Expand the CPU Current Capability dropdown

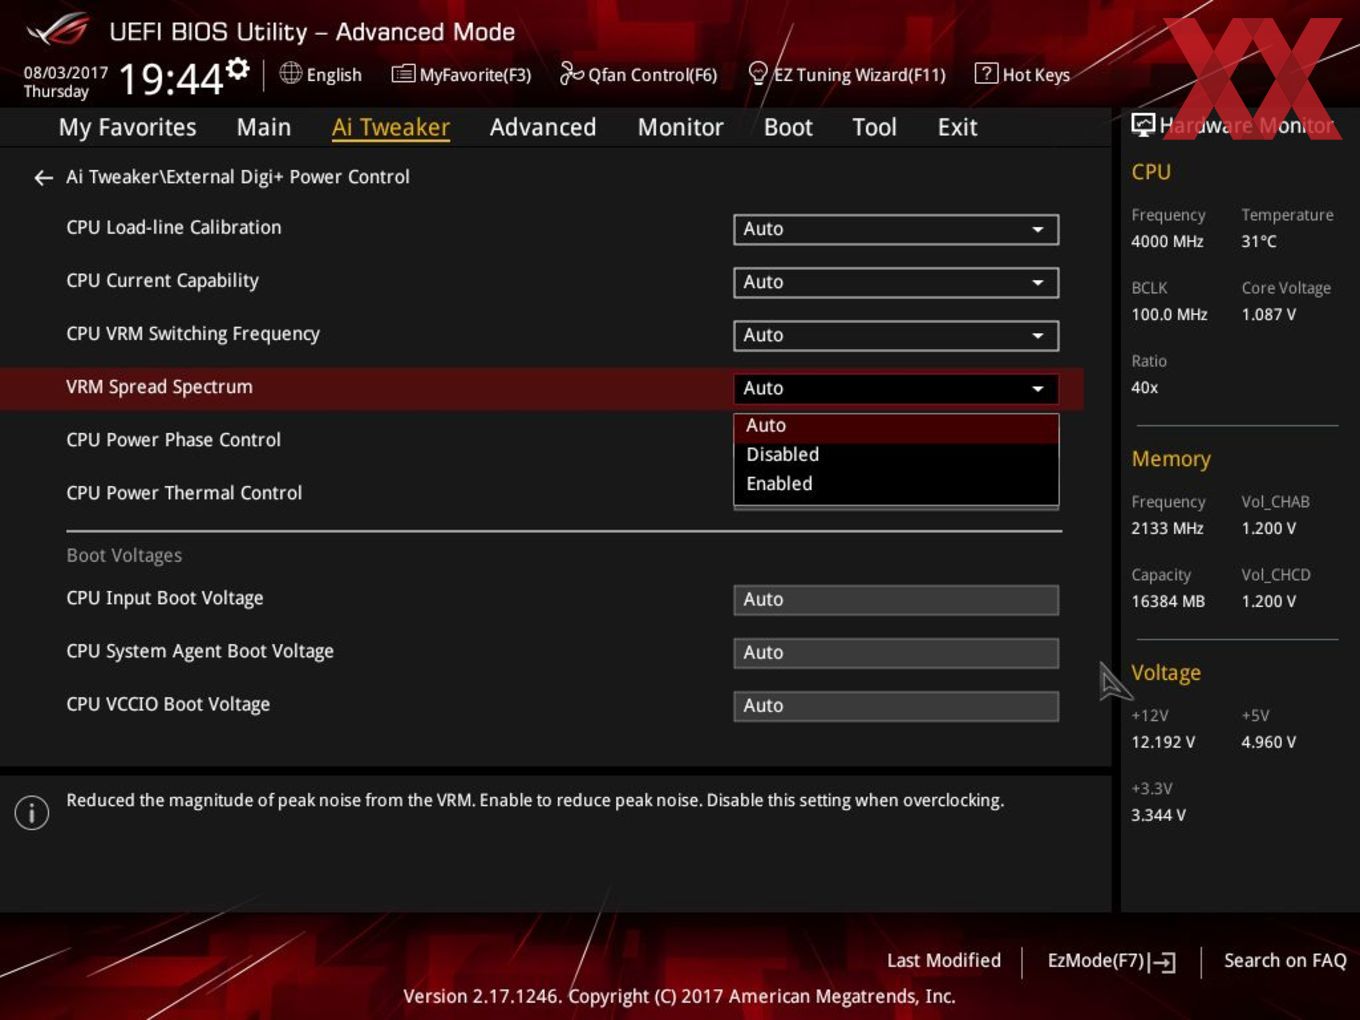click(x=896, y=282)
